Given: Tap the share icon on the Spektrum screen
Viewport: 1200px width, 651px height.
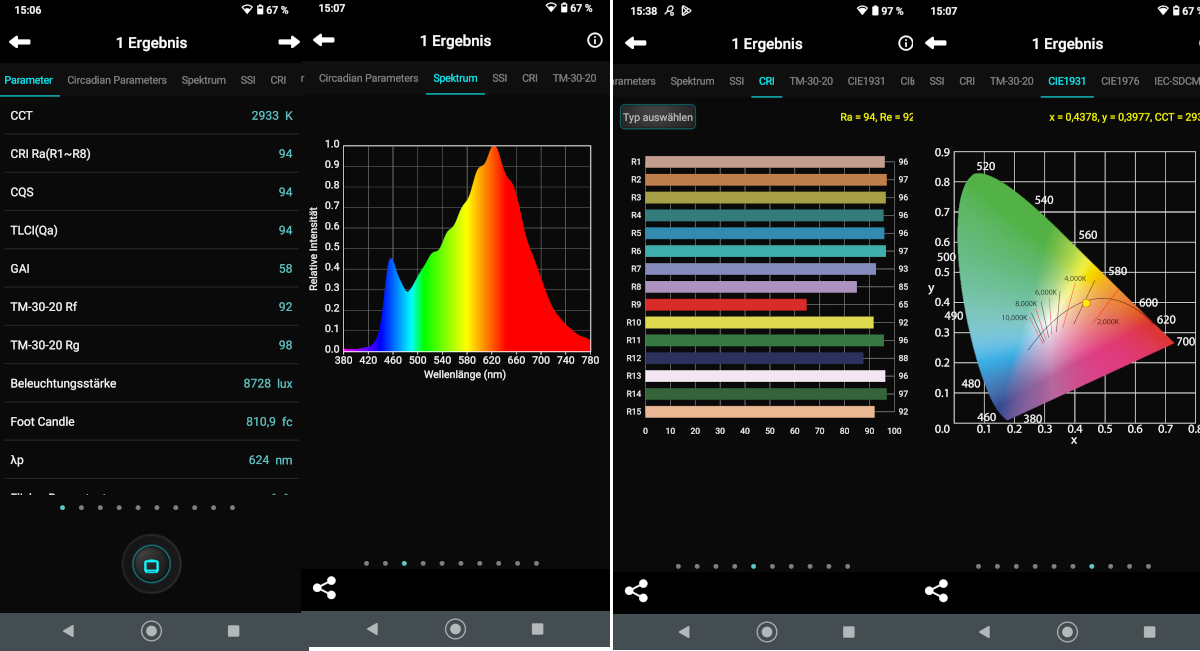Looking at the screenshot, I should (325, 588).
